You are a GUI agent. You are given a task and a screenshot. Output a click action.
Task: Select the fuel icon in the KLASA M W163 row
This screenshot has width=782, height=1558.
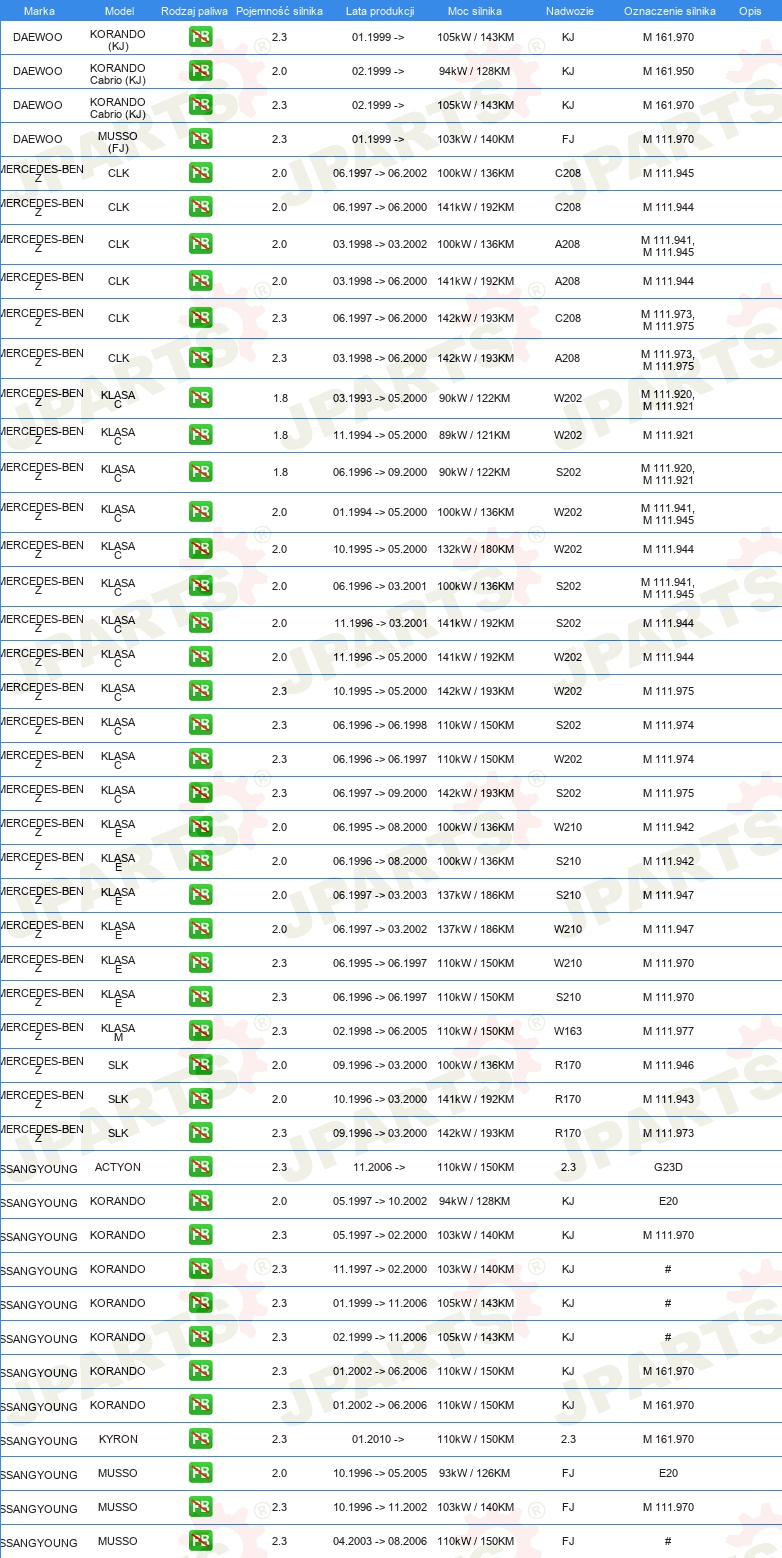coord(201,1031)
